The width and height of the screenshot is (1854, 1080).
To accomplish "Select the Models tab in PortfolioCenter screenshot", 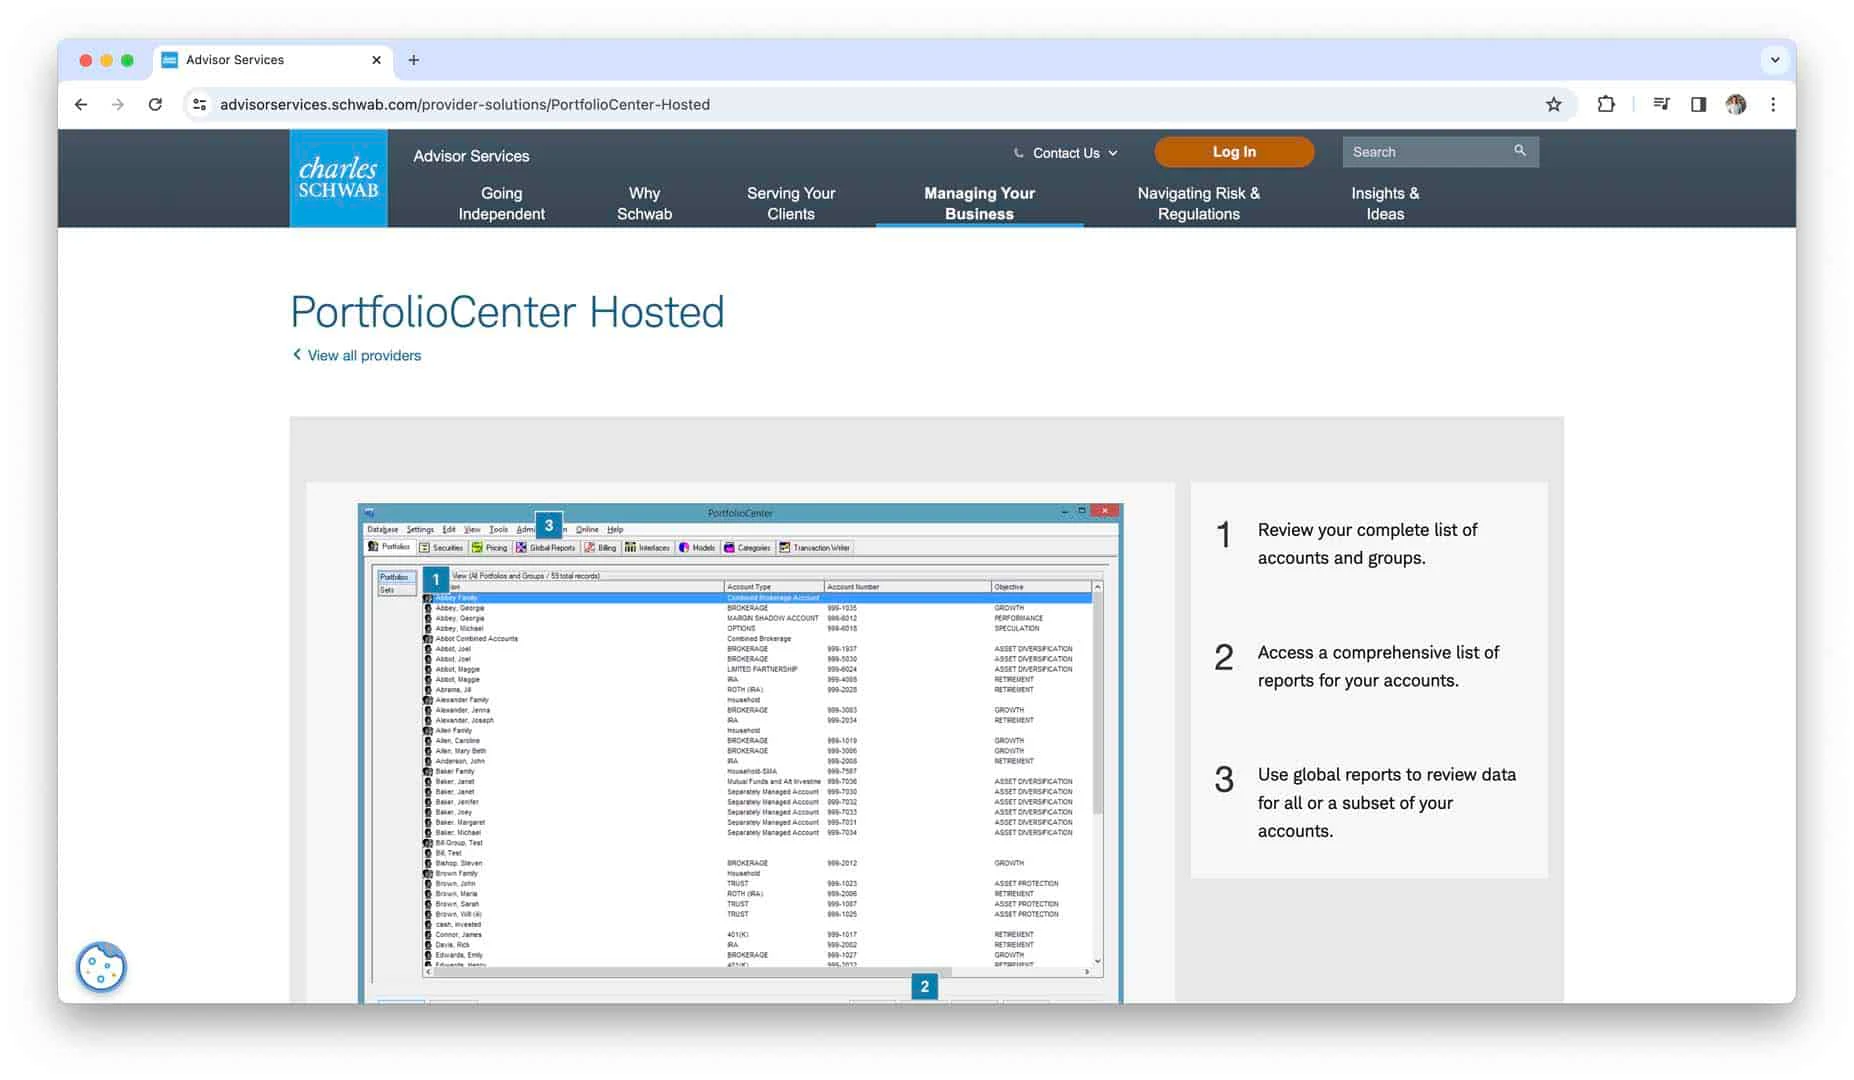I will [698, 548].
